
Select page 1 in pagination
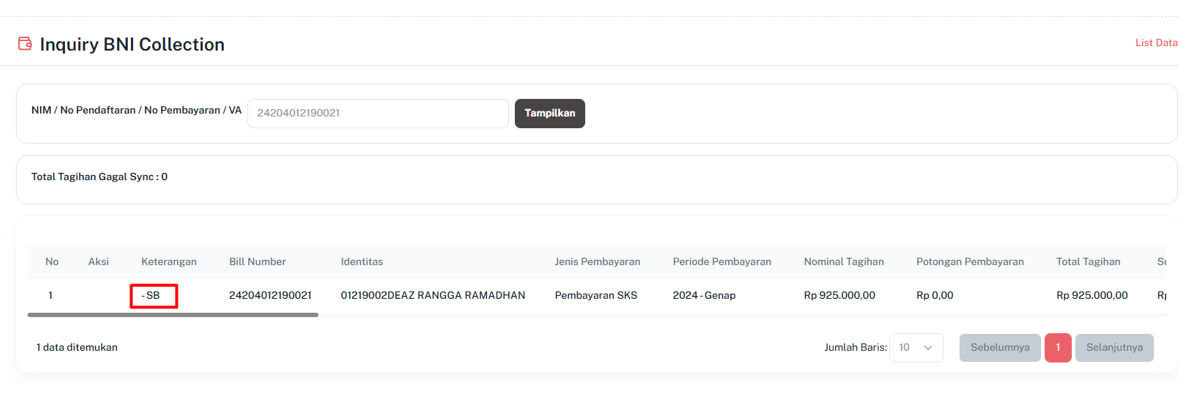tap(1058, 348)
